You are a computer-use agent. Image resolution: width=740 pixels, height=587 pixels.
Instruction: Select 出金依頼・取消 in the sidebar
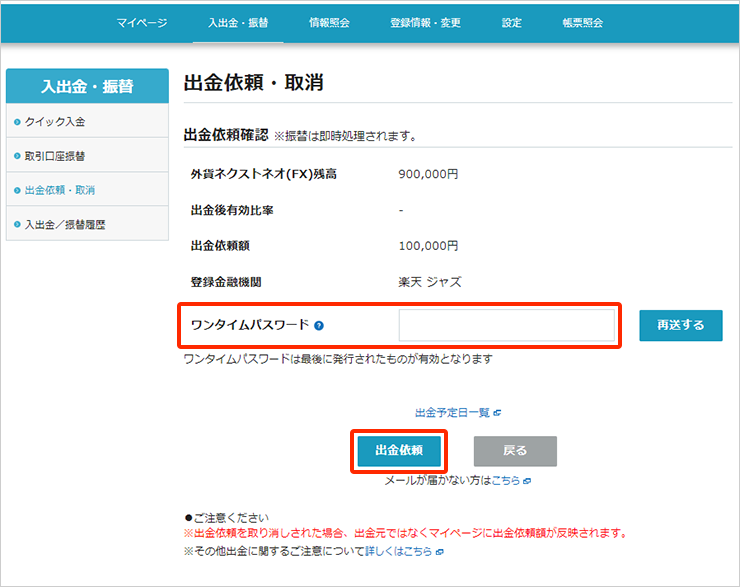click(60, 190)
